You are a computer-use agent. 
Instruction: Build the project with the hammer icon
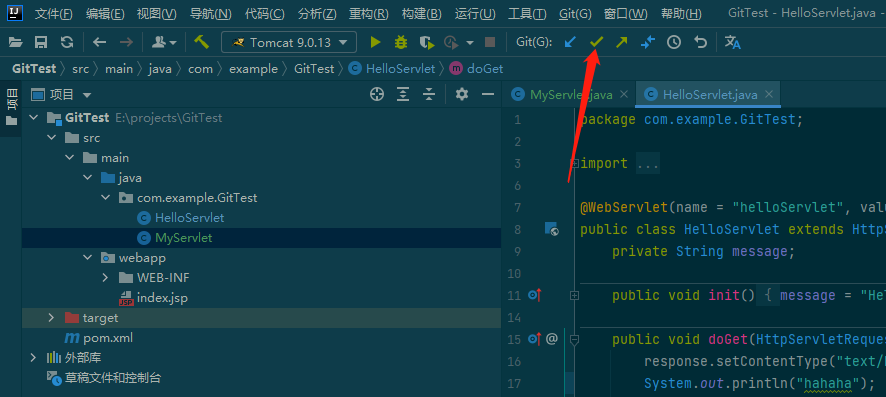coord(202,42)
